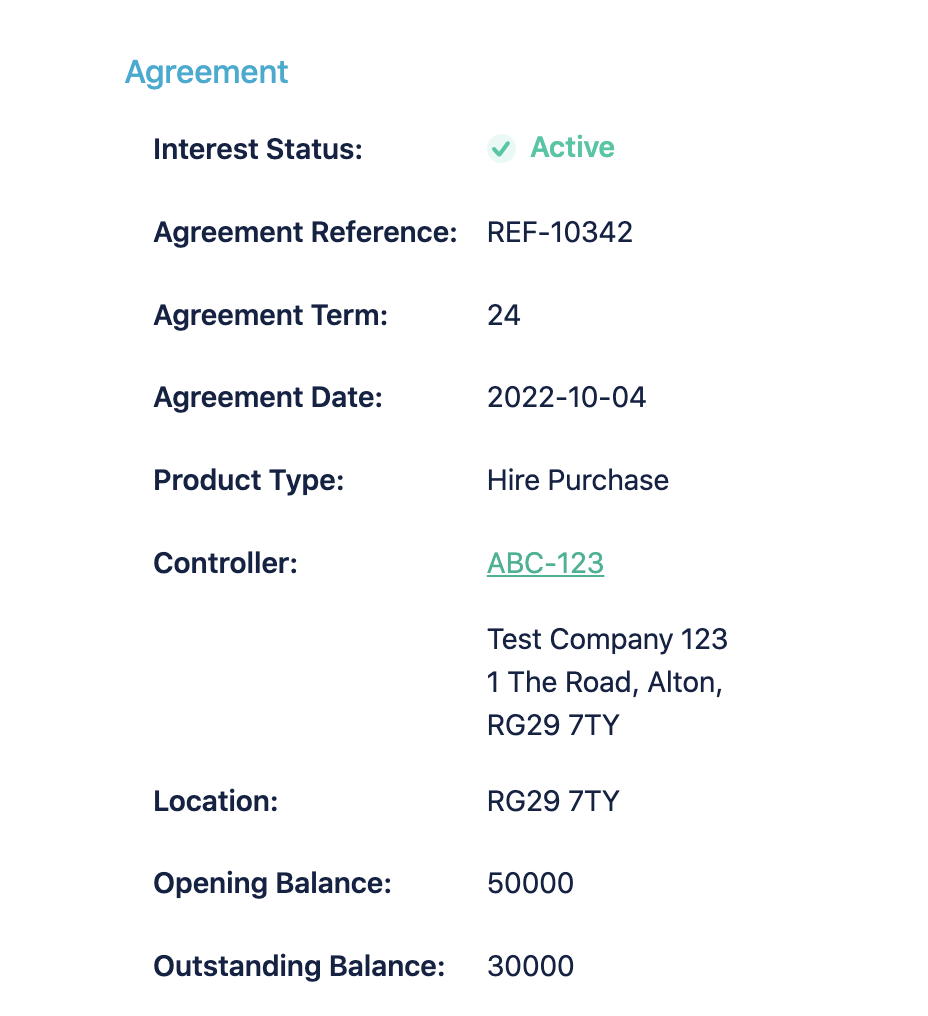The height and width of the screenshot is (1016, 928).
Task: Click the 2022-10-04 agreement date
Action: (566, 398)
